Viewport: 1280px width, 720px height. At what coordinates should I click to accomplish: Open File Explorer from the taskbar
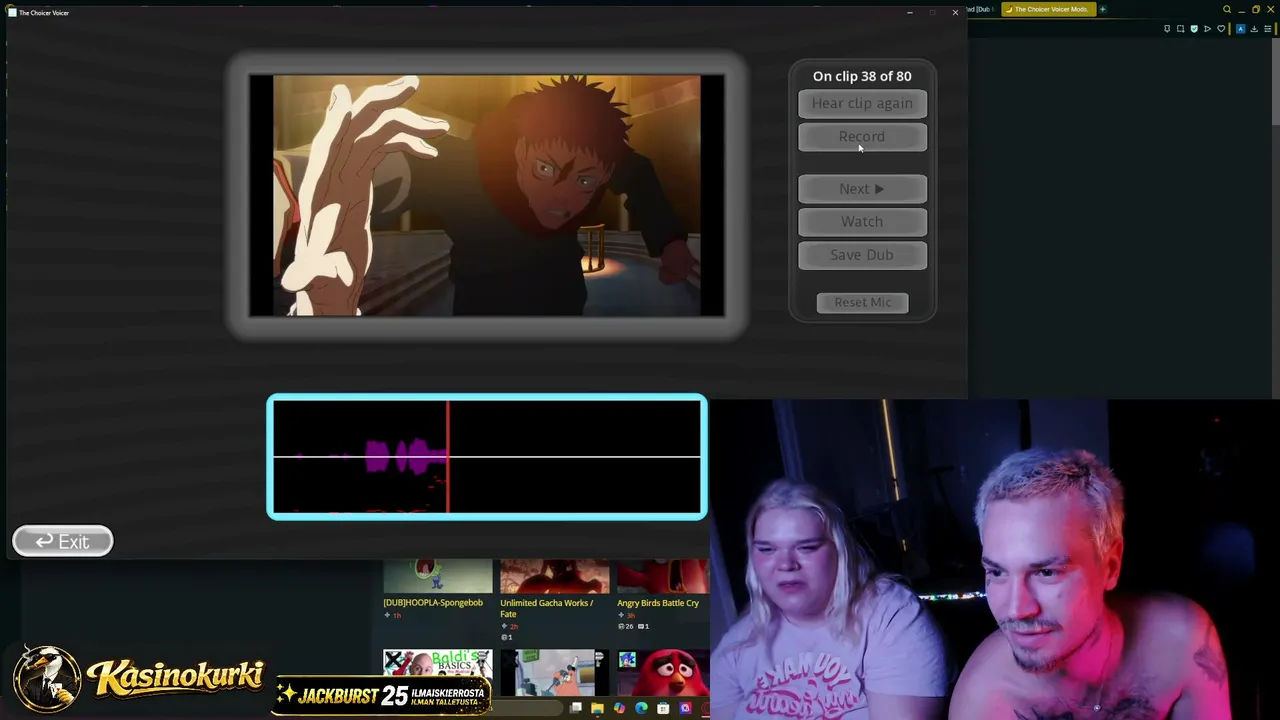(597, 708)
